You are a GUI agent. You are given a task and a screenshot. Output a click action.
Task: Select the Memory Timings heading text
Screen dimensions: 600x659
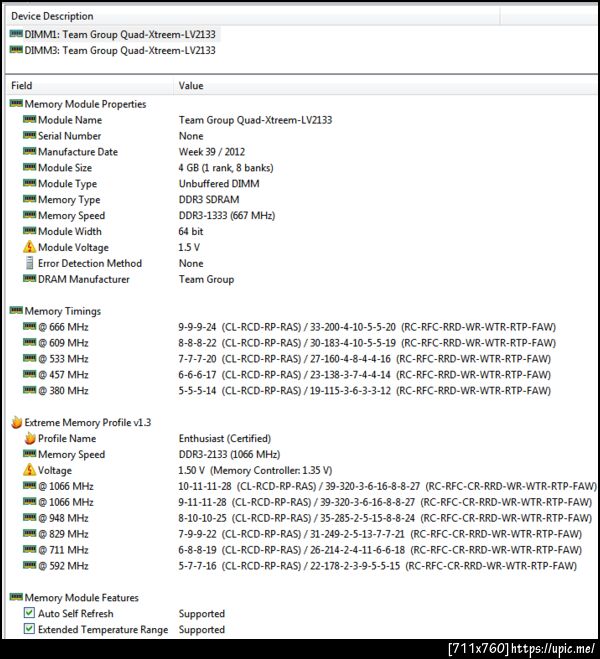click(63, 311)
